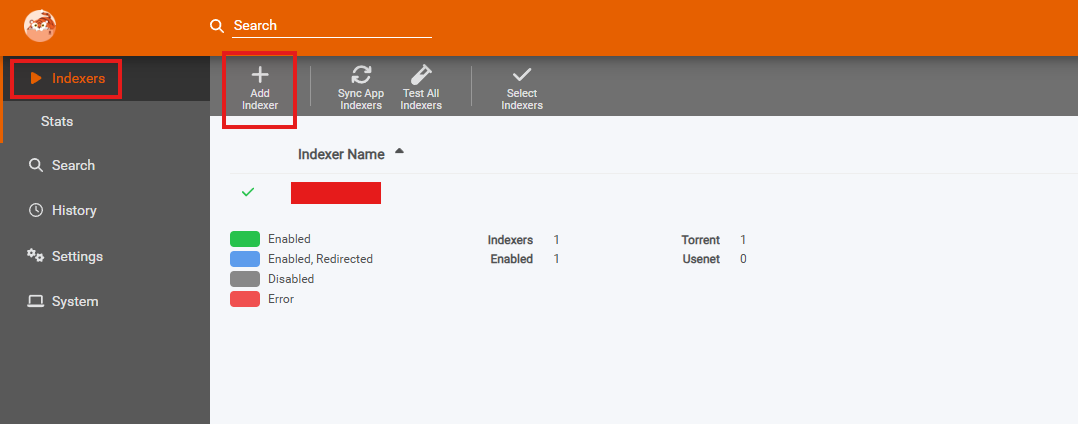Click the Add Indexer plus icon
The height and width of the screenshot is (424, 1078).
tap(260, 75)
